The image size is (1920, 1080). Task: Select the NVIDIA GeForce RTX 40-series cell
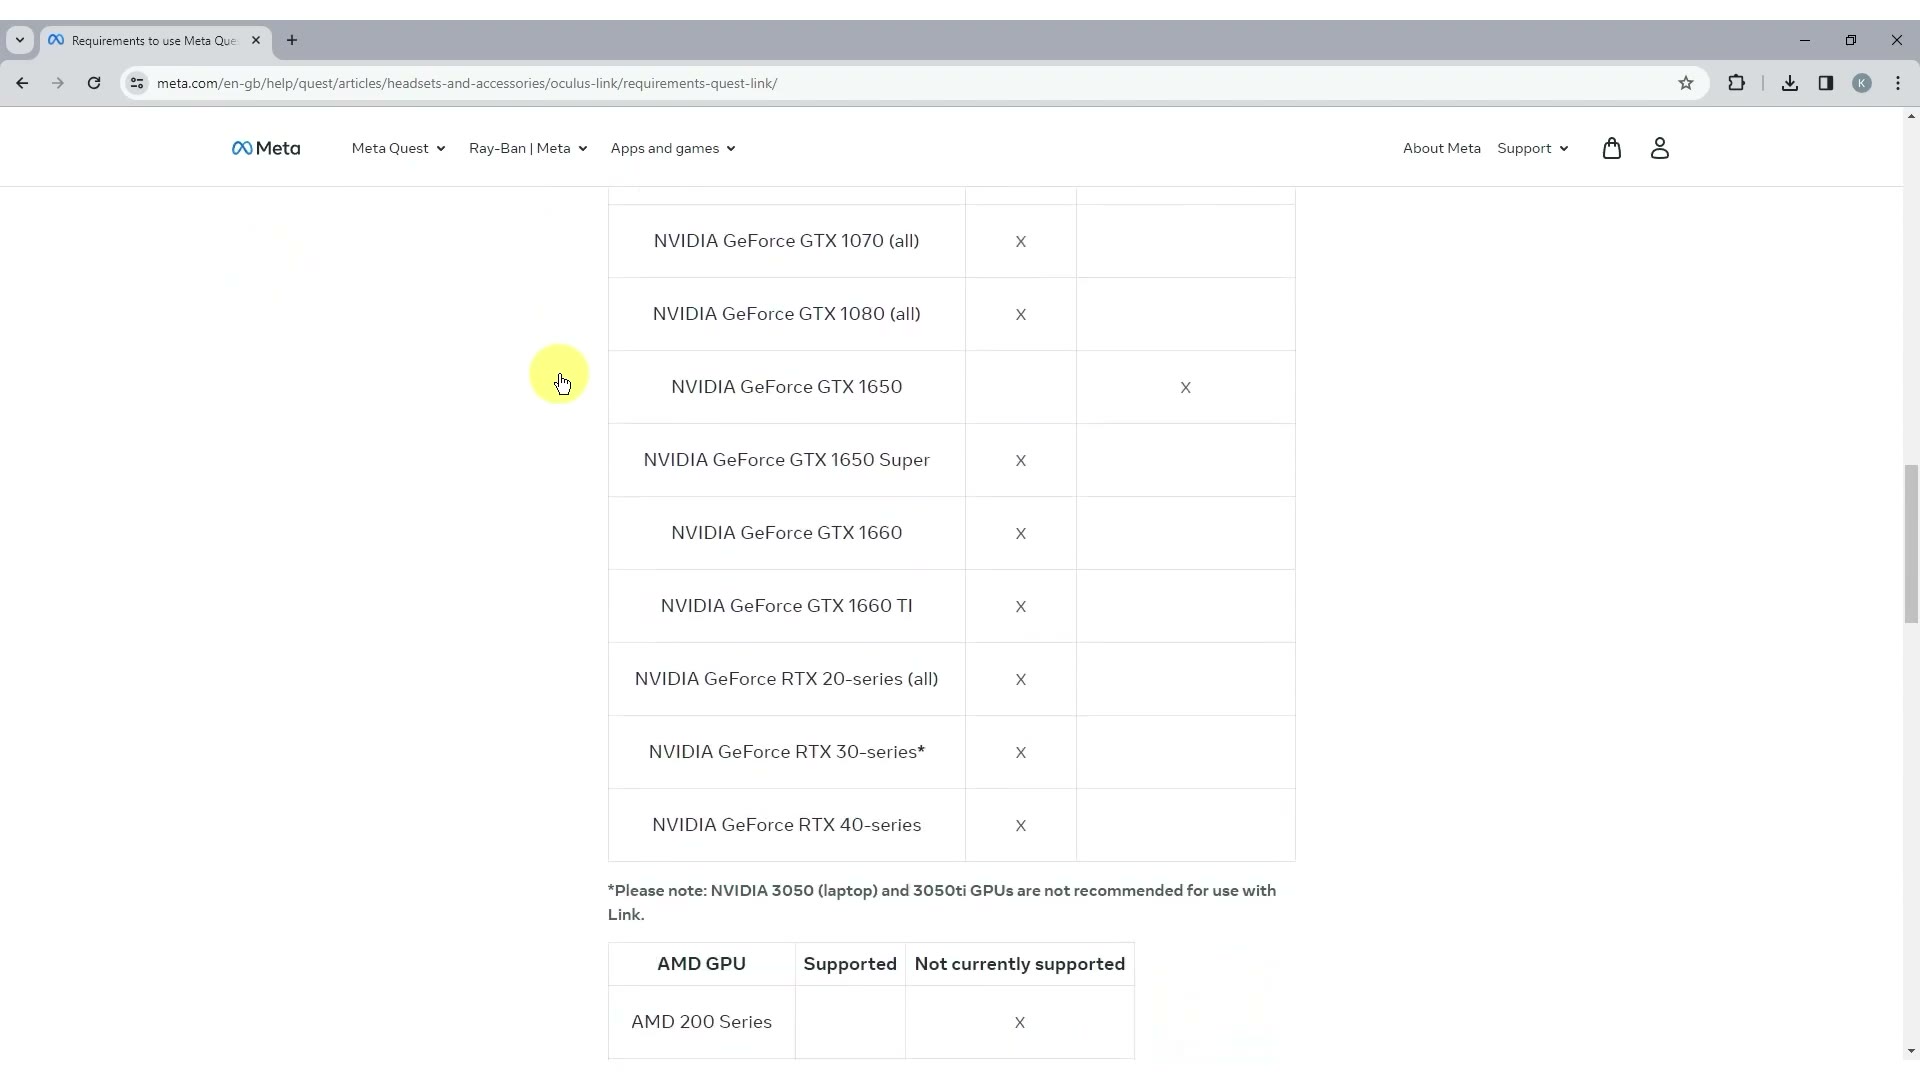pyautogui.click(x=787, y=825)
